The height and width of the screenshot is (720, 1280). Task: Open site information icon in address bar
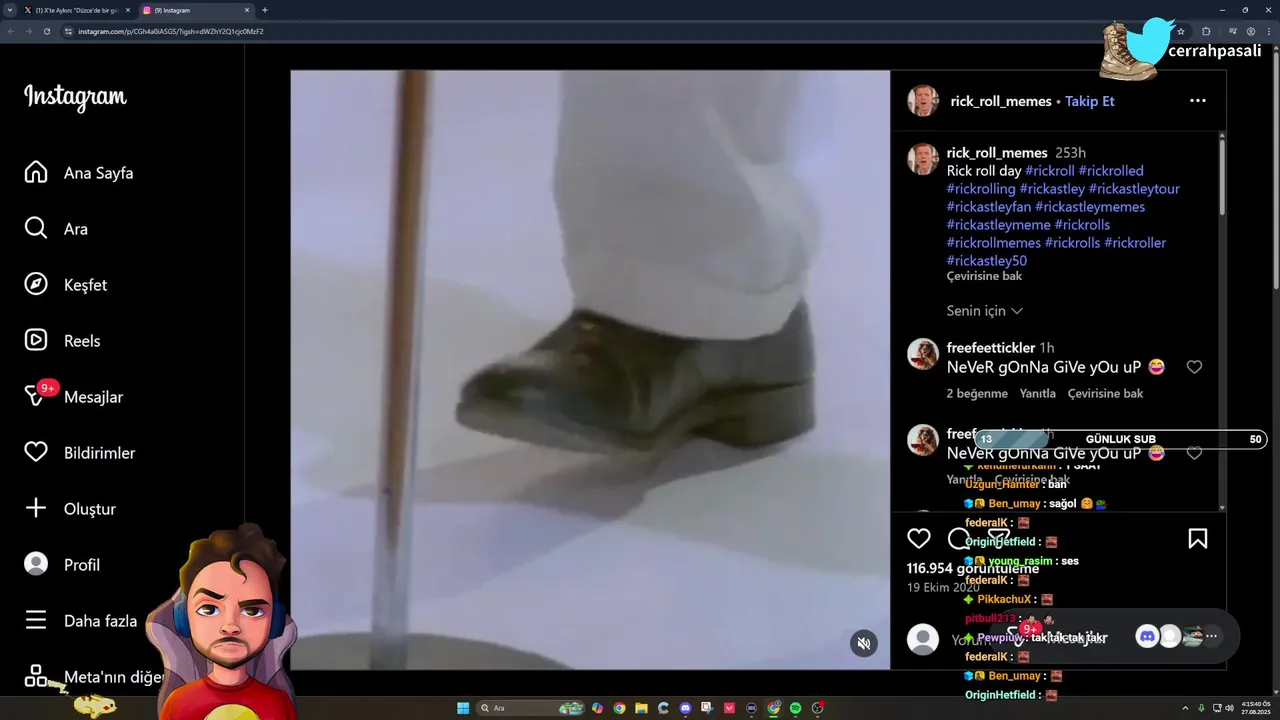click(x=68, y=31)
